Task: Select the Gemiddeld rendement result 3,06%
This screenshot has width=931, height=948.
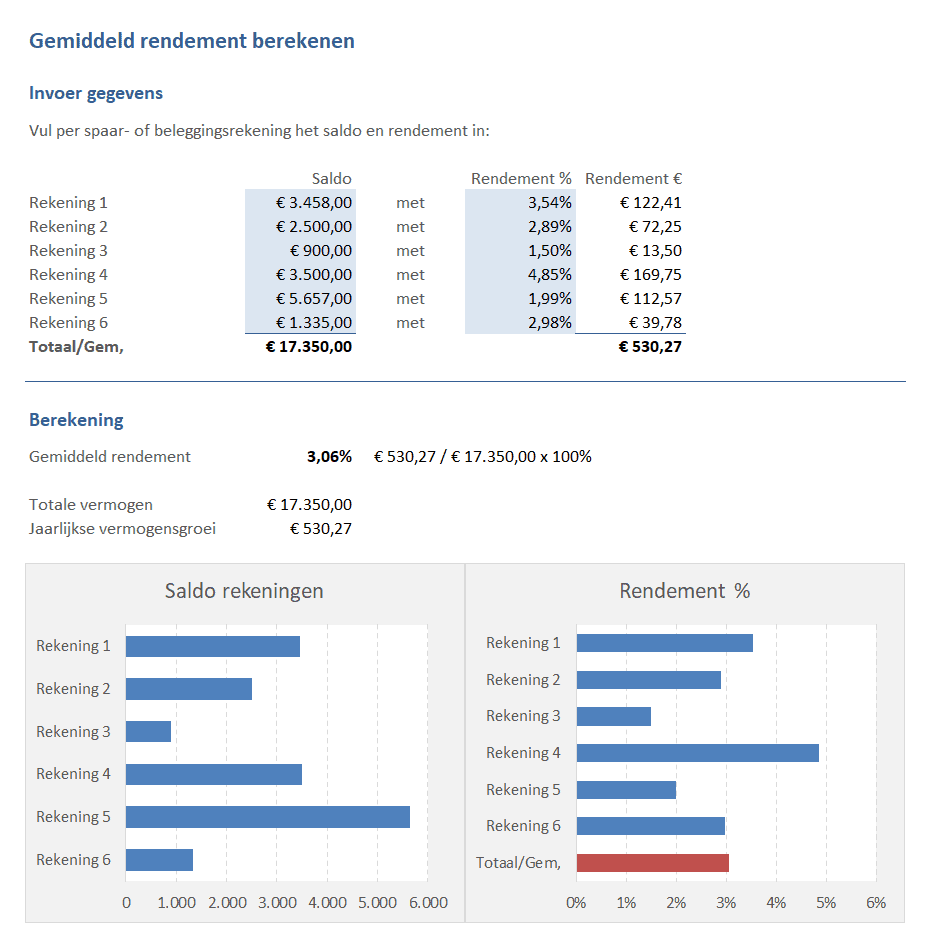Action: (329, 457)
